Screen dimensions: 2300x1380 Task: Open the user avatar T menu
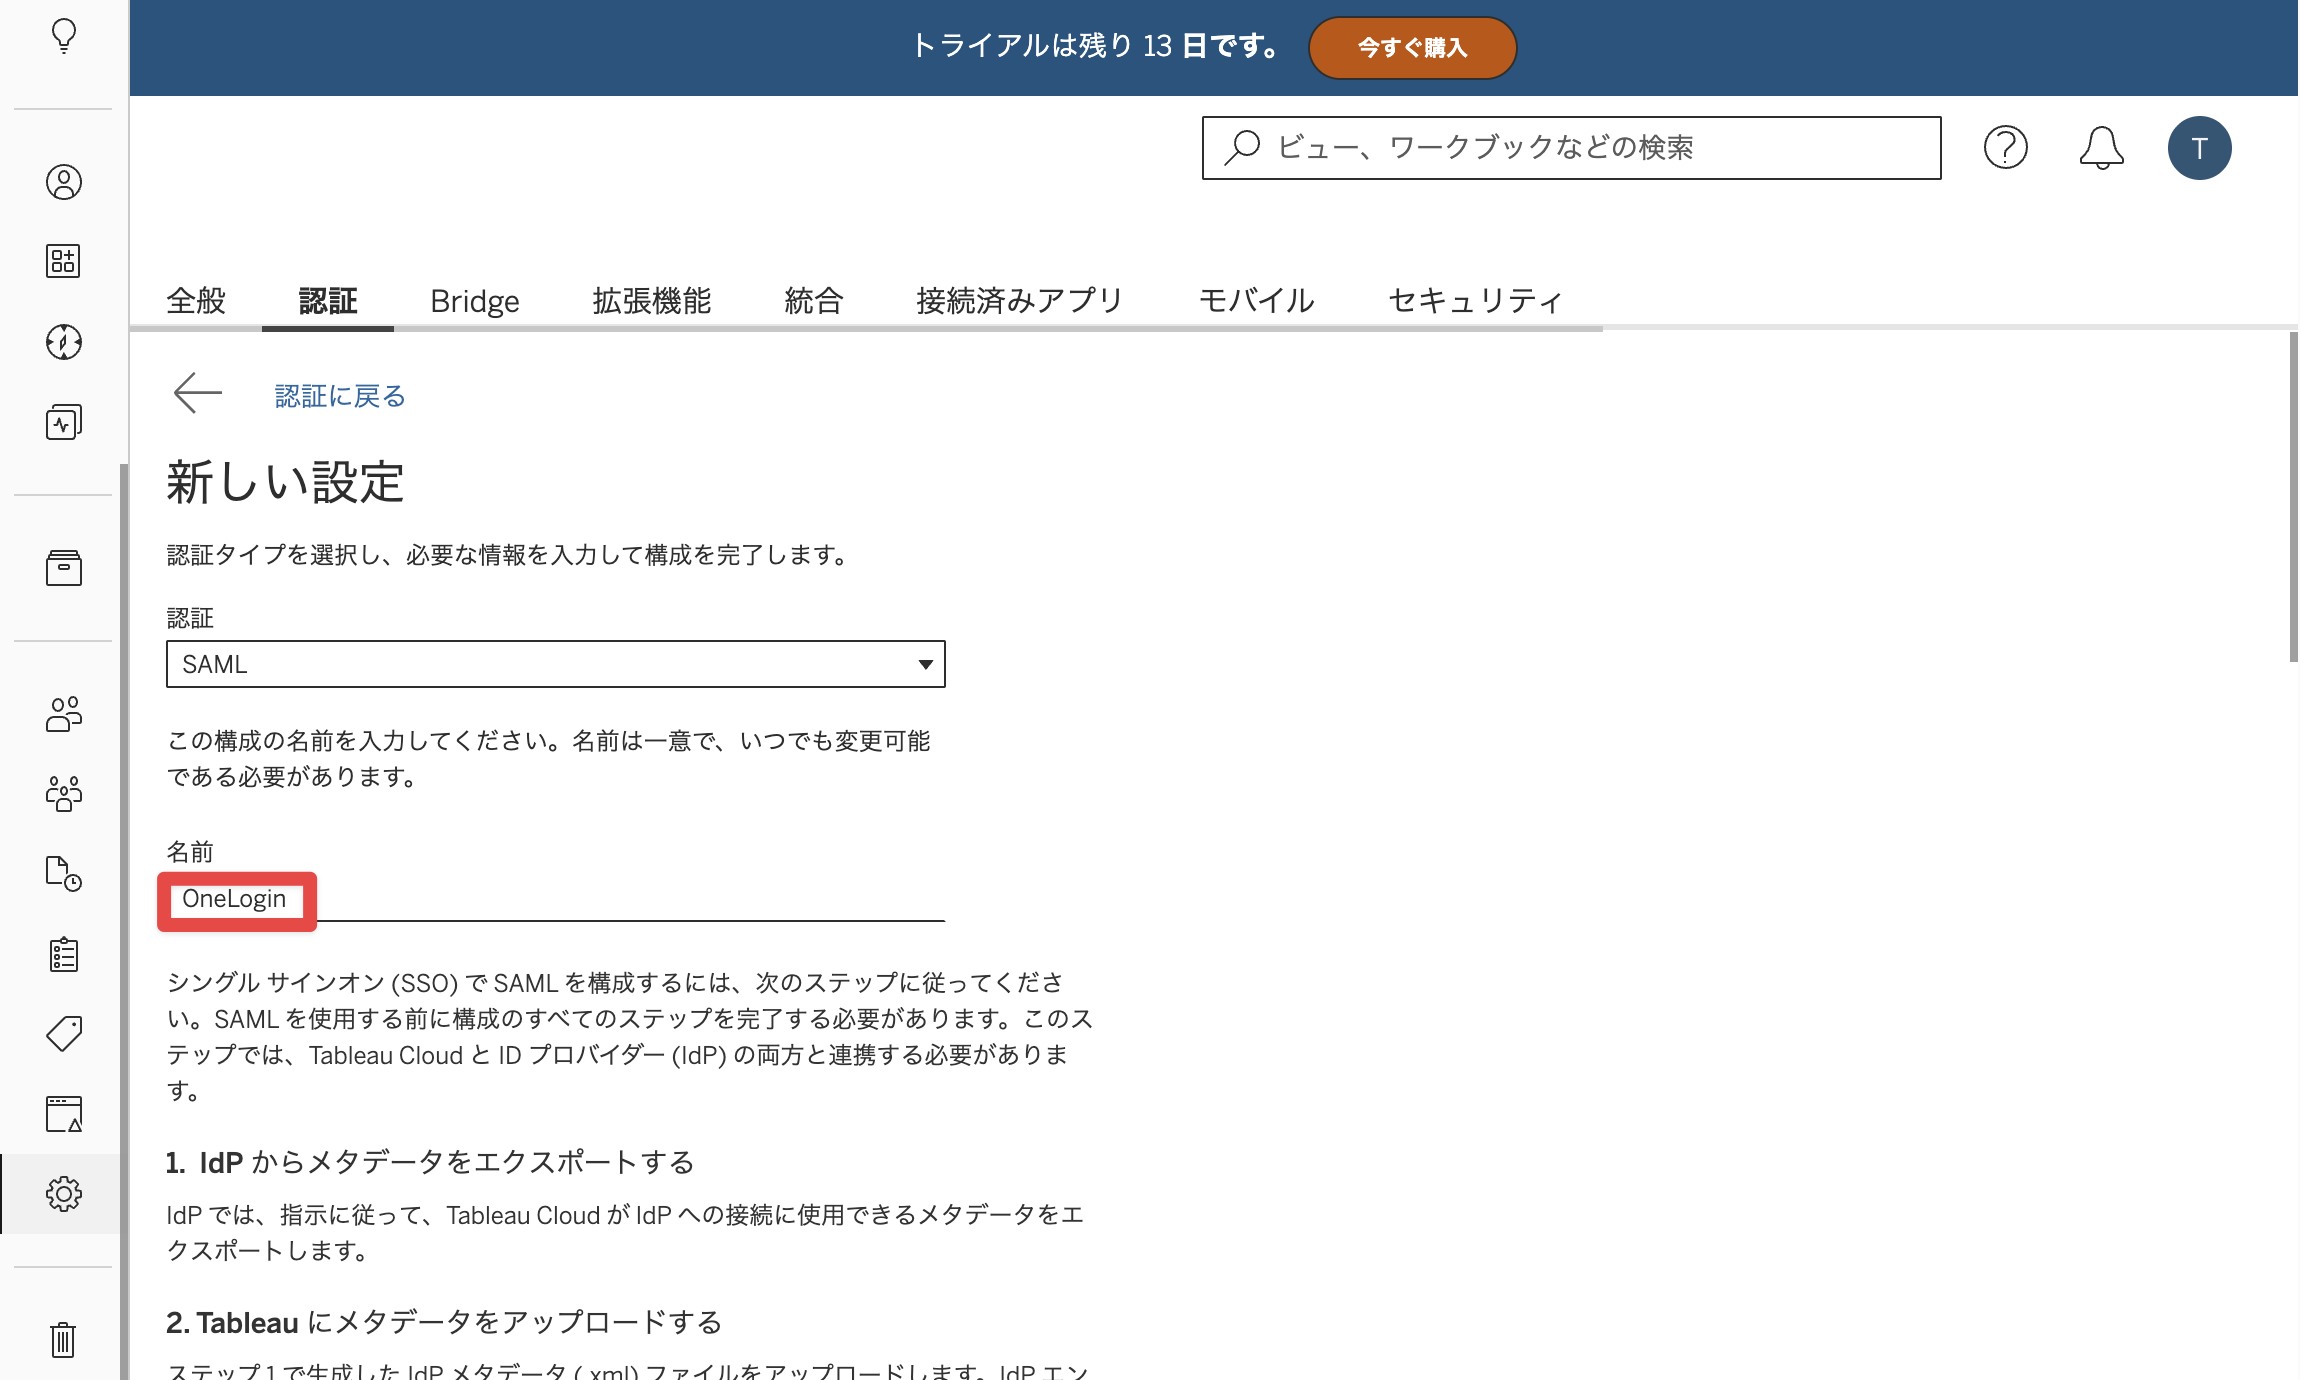point(2199,148)
